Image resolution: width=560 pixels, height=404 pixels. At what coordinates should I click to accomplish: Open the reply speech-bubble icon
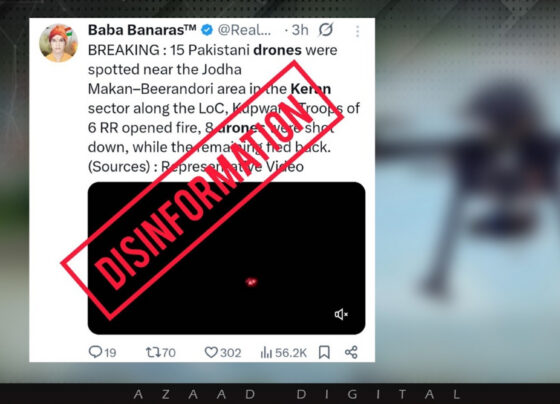click(95, 352)
